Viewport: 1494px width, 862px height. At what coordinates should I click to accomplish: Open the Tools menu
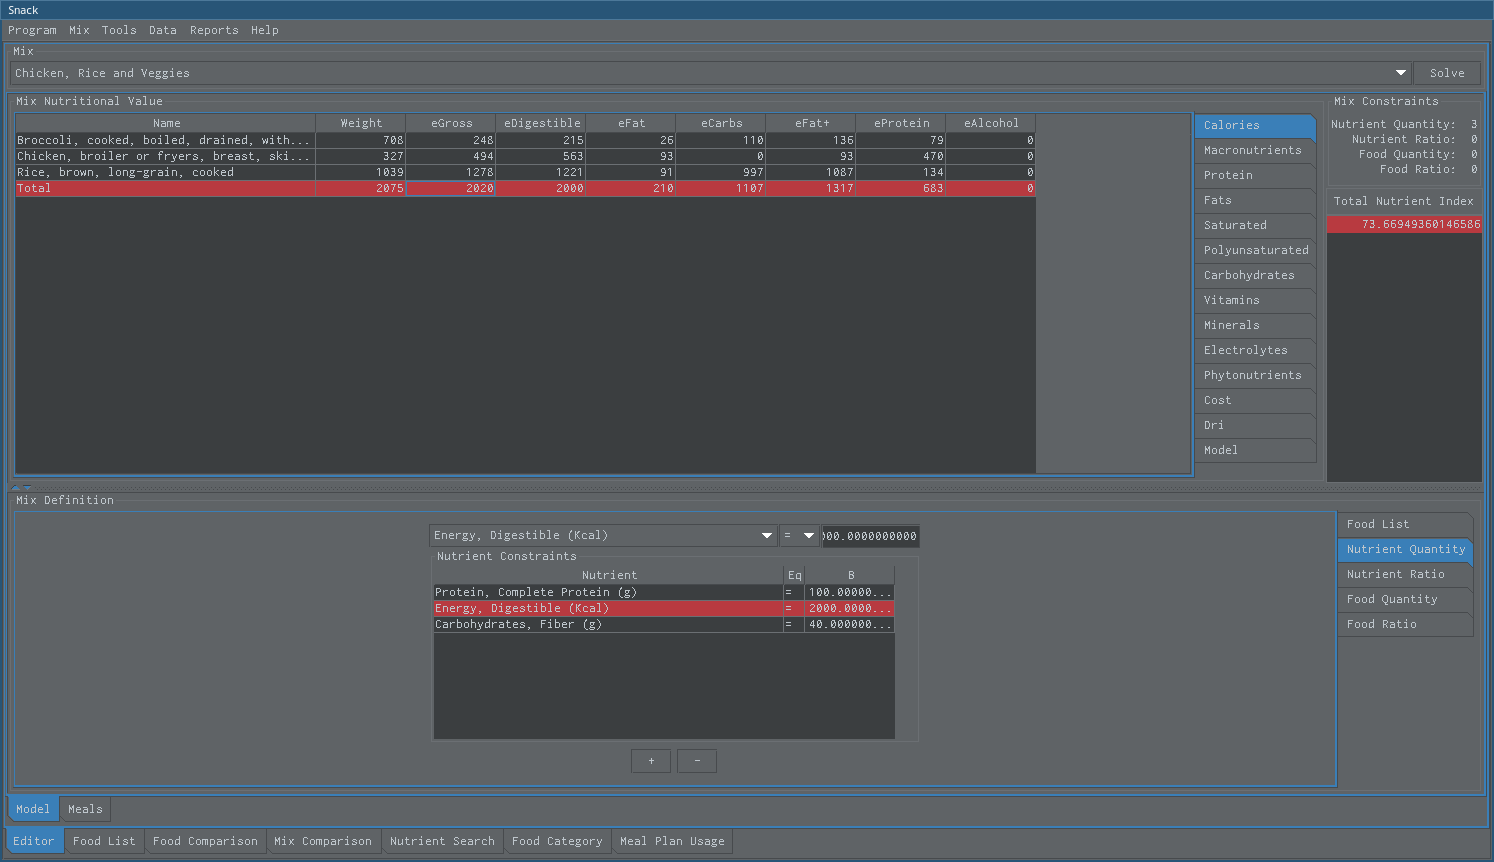pos(119,30)
